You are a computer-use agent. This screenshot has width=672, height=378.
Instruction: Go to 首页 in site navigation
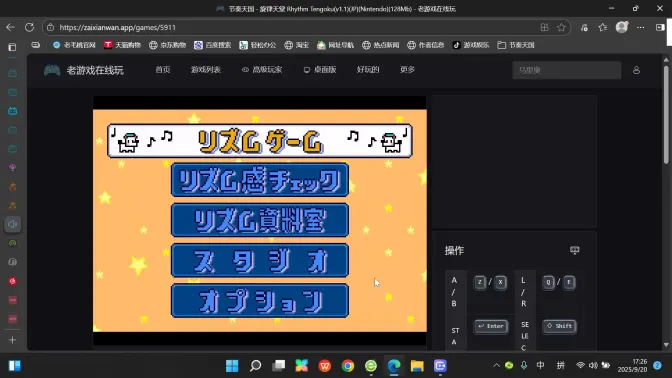(163, 70)
